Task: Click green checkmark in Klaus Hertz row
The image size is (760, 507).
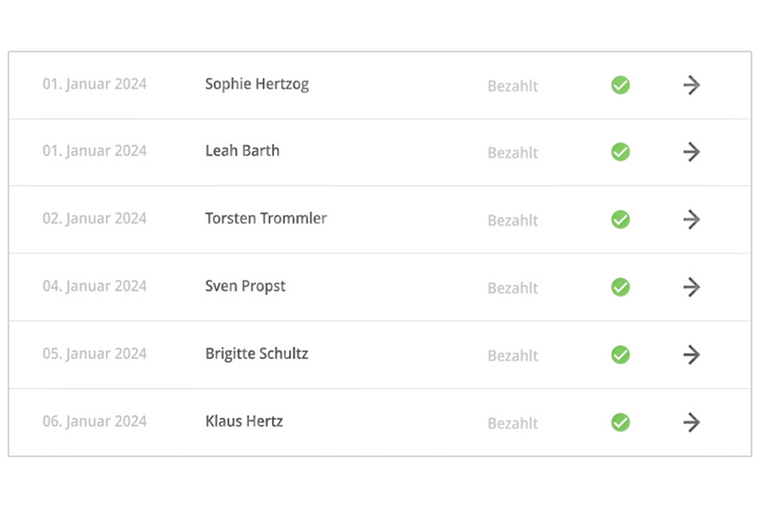Action: 620,422
